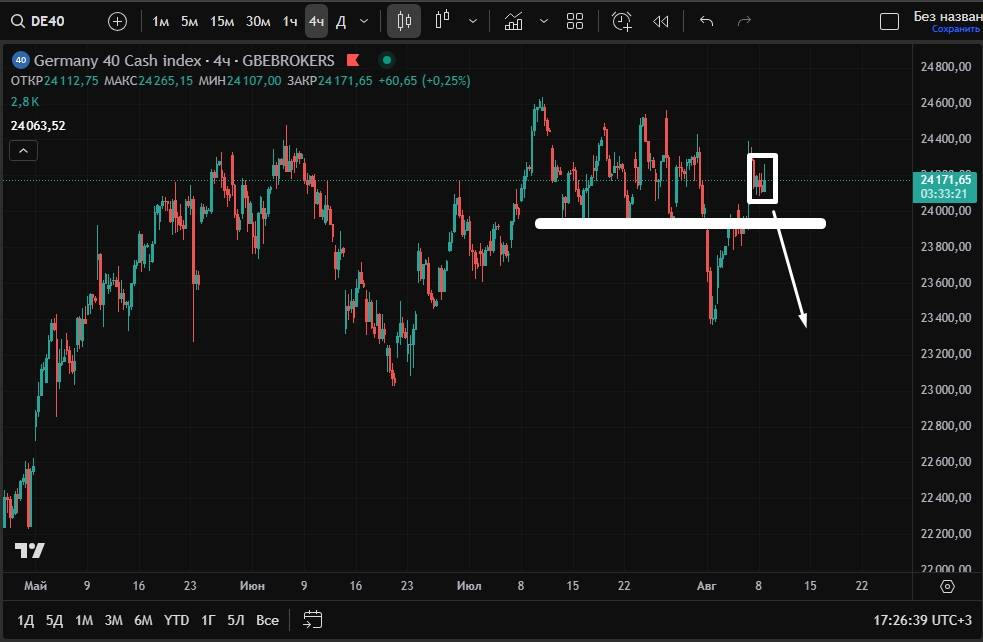Click the add symbol plus icon
The image size is (983, 642).
[x=118, y=21]
